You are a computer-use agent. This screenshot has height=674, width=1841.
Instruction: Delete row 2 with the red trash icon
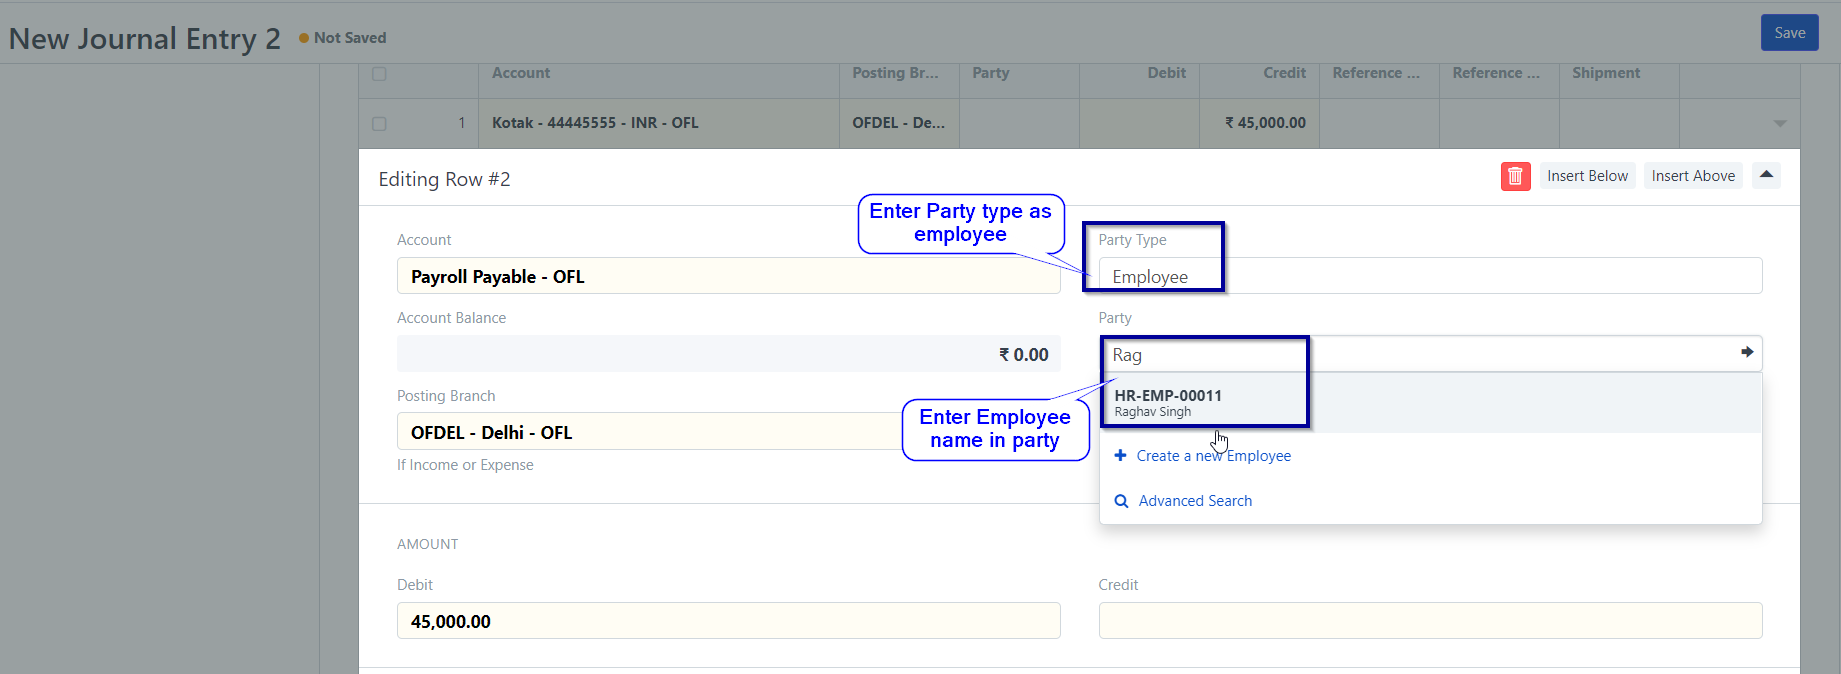pyautogui.click(x=1515, y=176)
